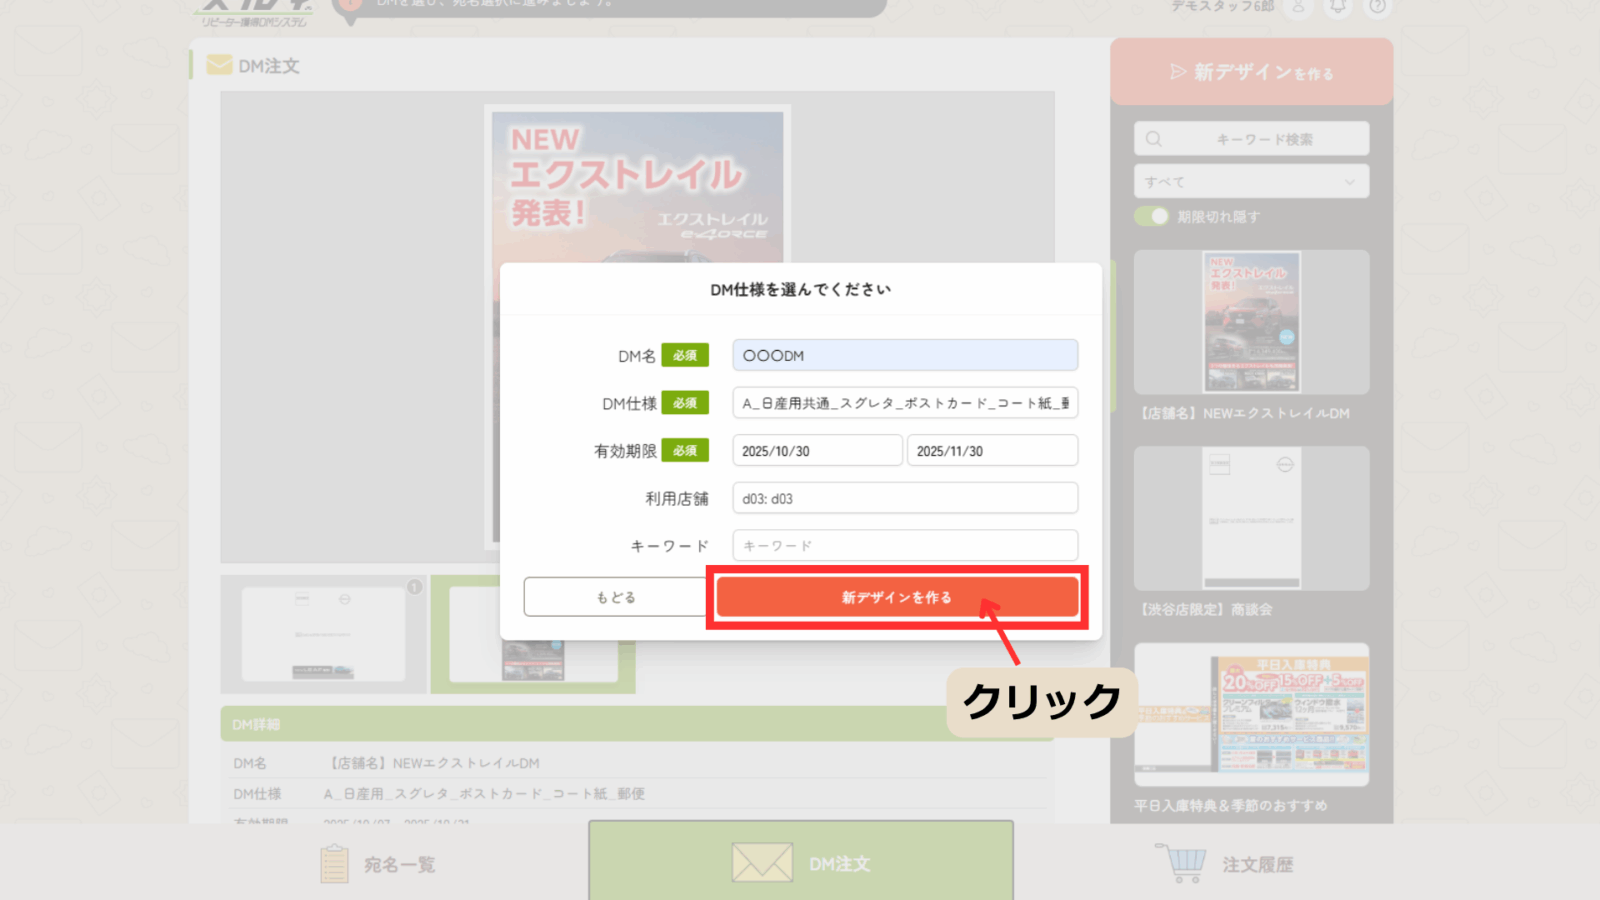Click the DM名 input field

point(904,355)
